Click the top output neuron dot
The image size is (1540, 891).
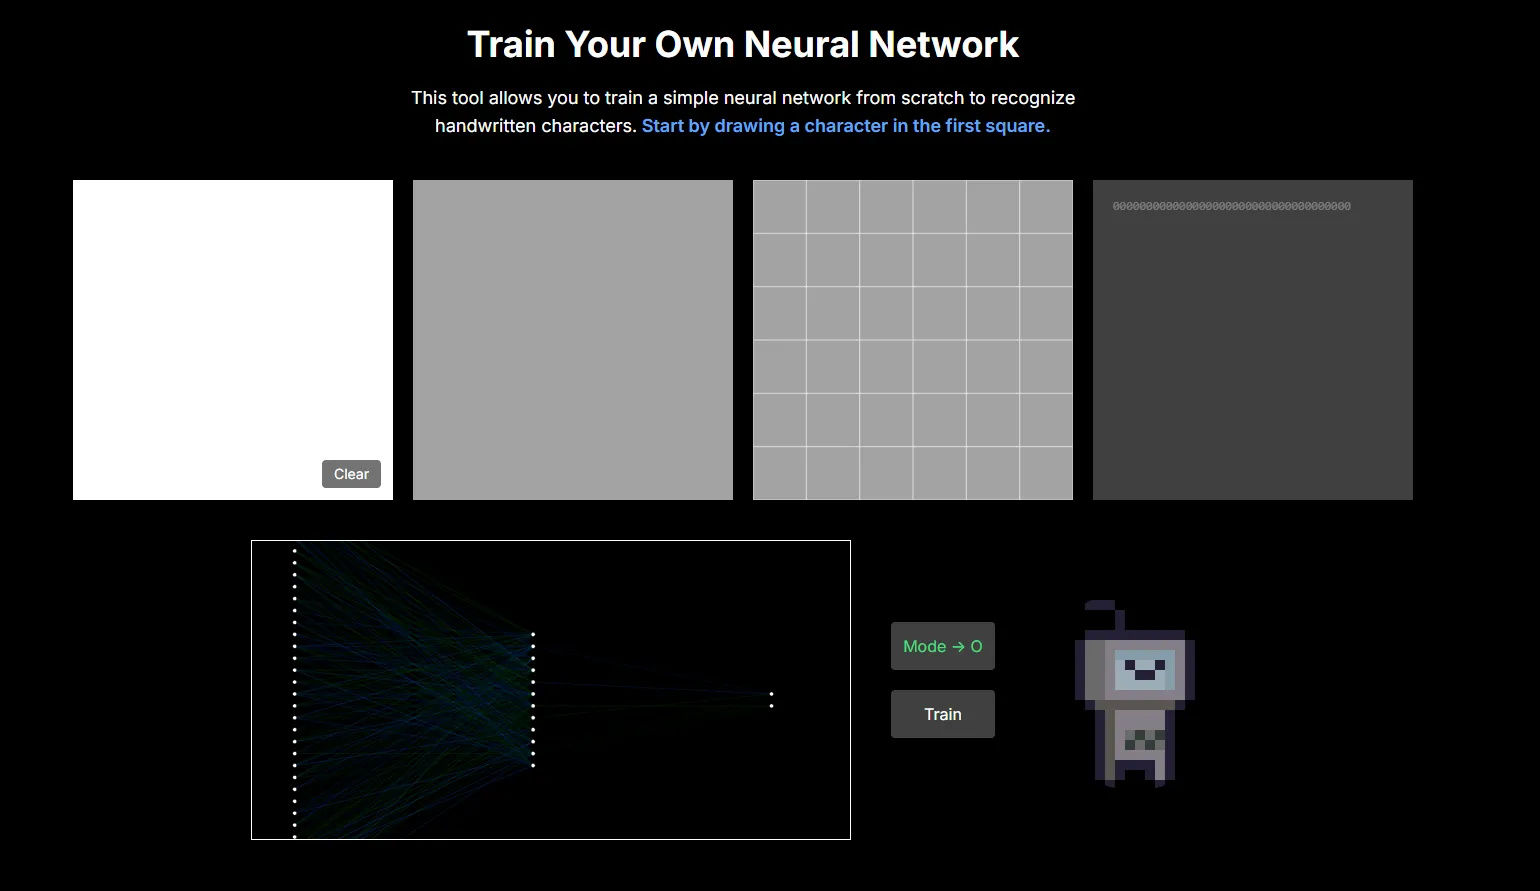pos(771,694)
